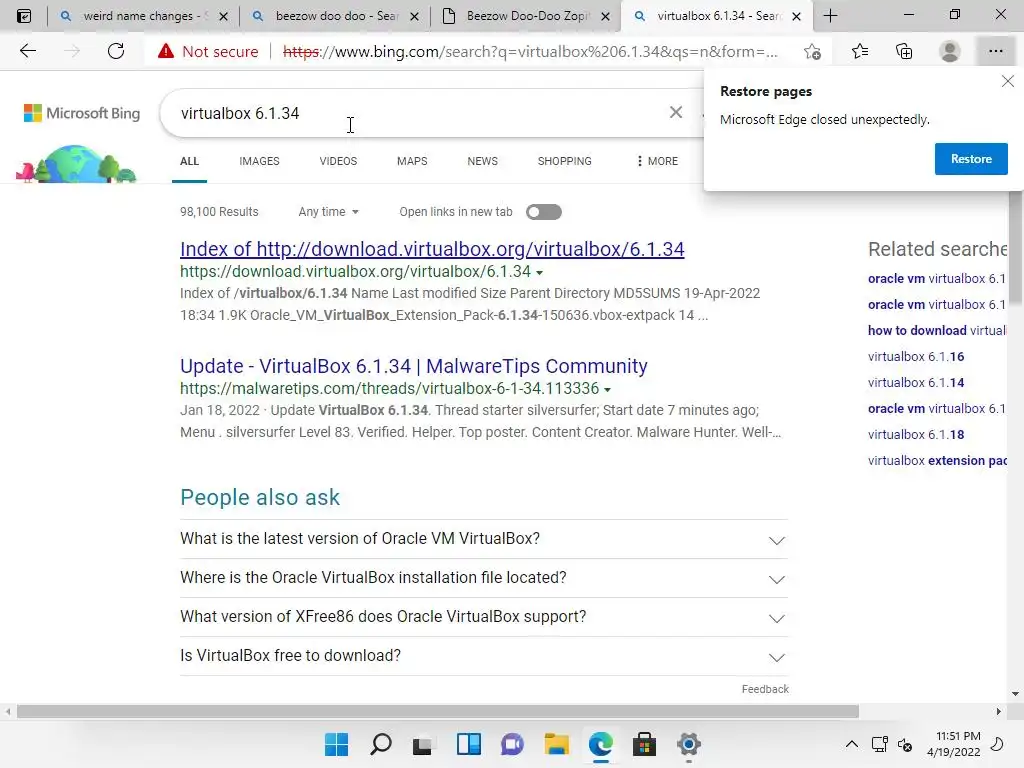
Task: Click the Microsoft Bing logo
Action: (x=82, y=113)
